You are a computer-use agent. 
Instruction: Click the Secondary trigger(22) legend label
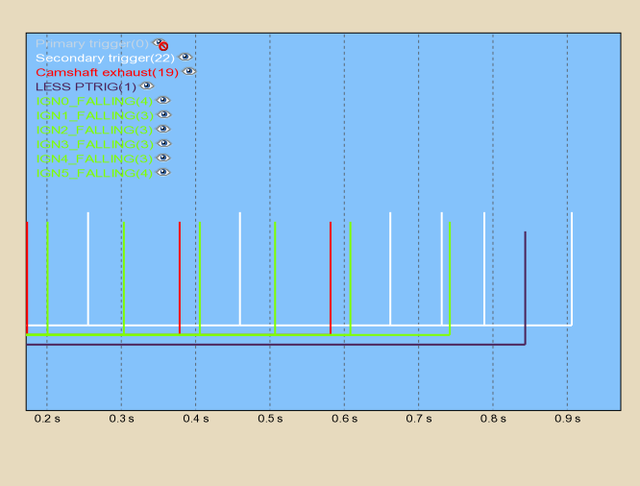tap(105, 58)
